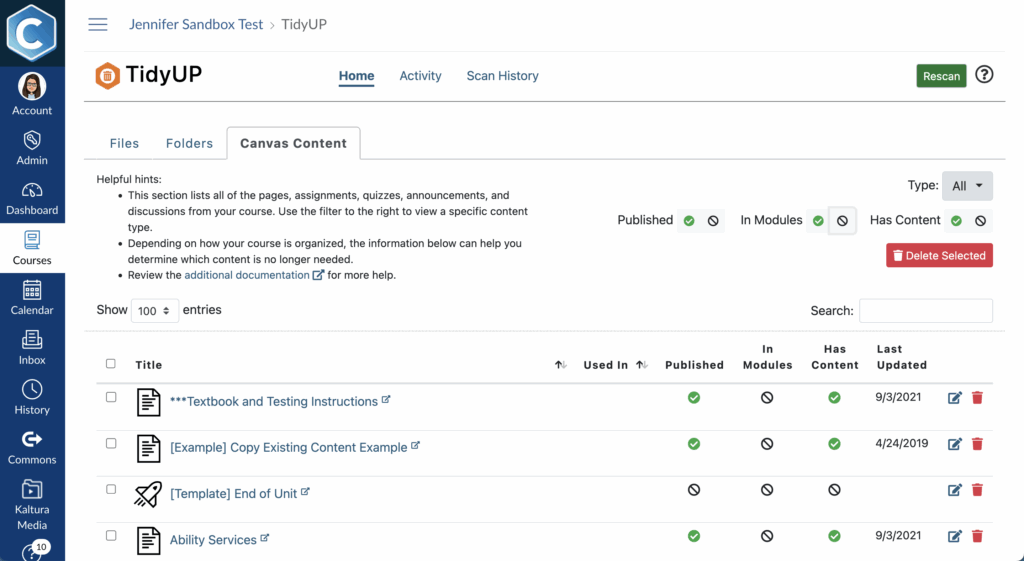Click trash icon for Template End of Unit
Image resolution: width=1024 pixels, height=561 pixels.
[977, 490]
